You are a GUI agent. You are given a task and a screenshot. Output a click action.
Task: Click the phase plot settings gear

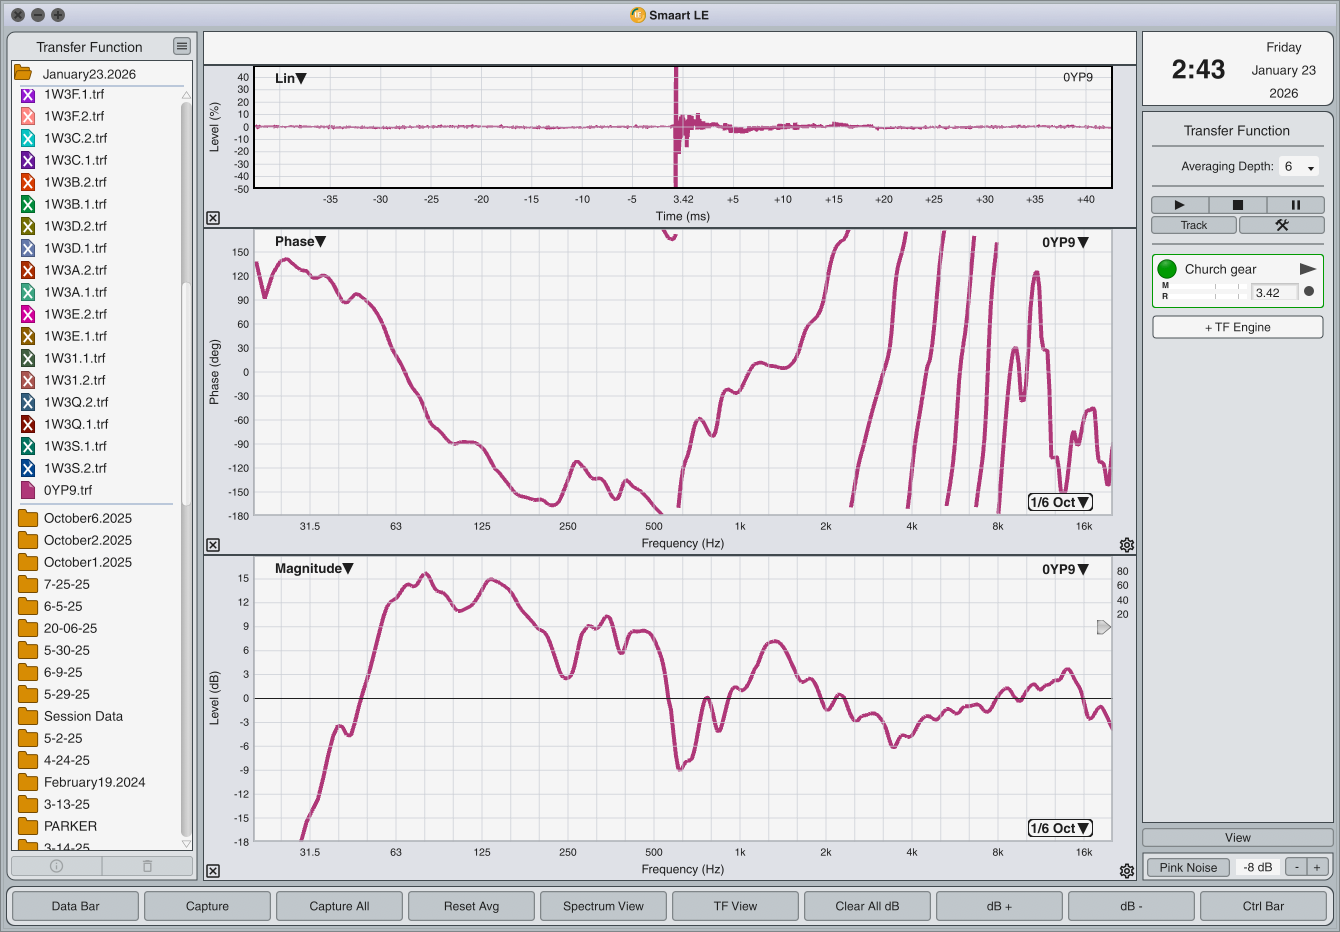[1127, 545]
